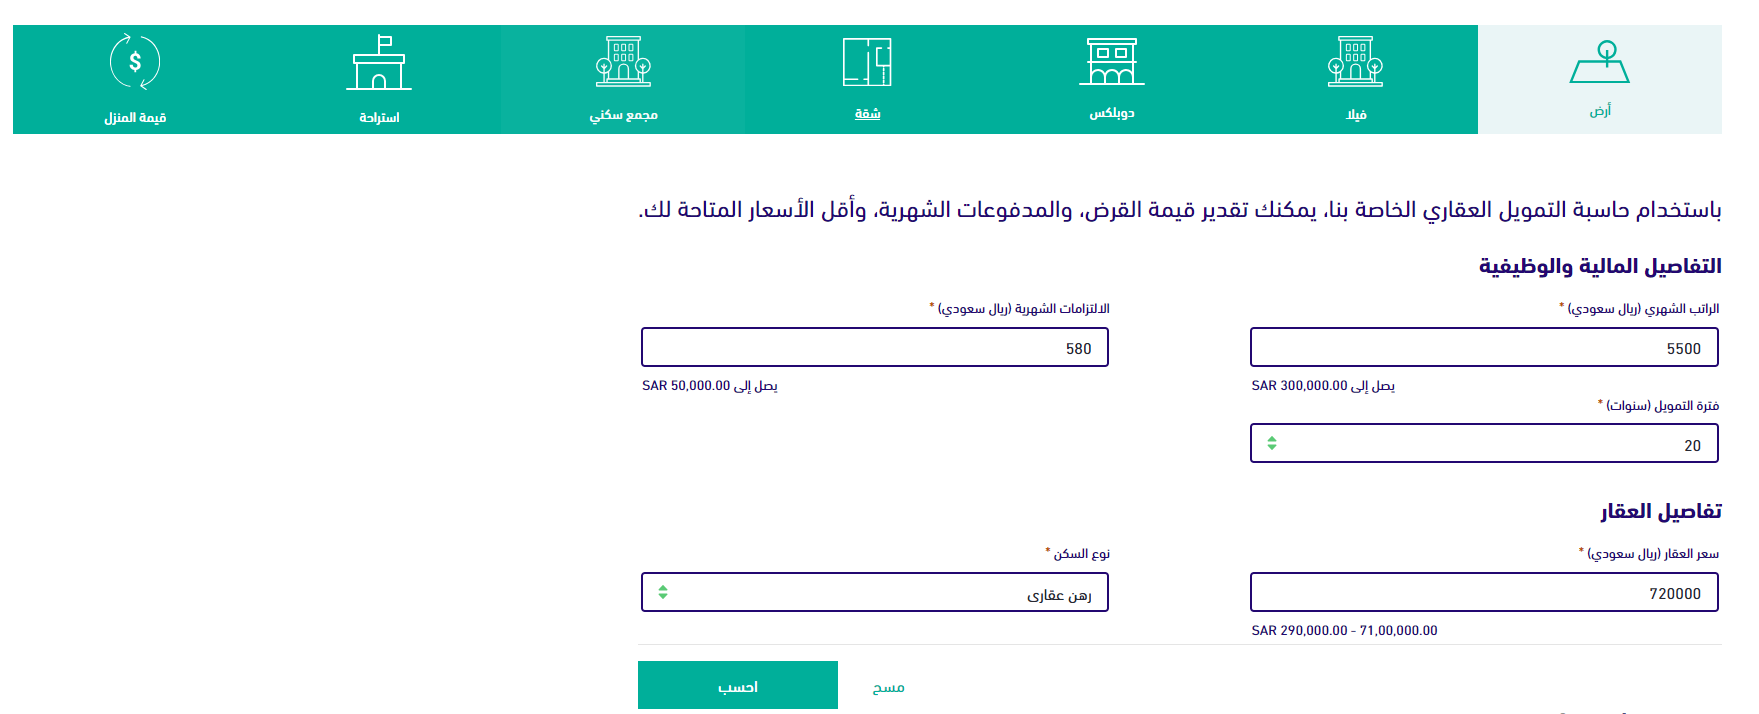Focus the monthly obligations field showing 580
The image size is (1759, 714).
click(875, 347)
